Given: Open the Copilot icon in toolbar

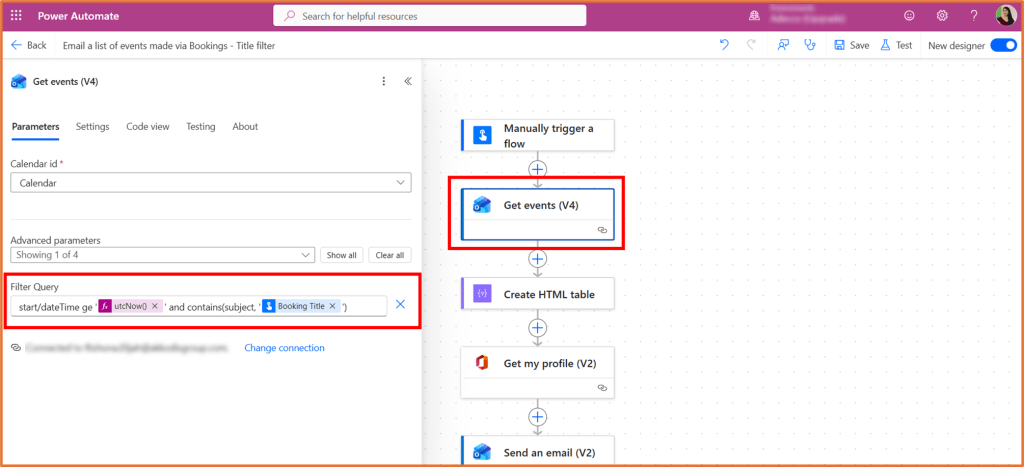Looking at the screenshot, I should click(x=783, y=45).
